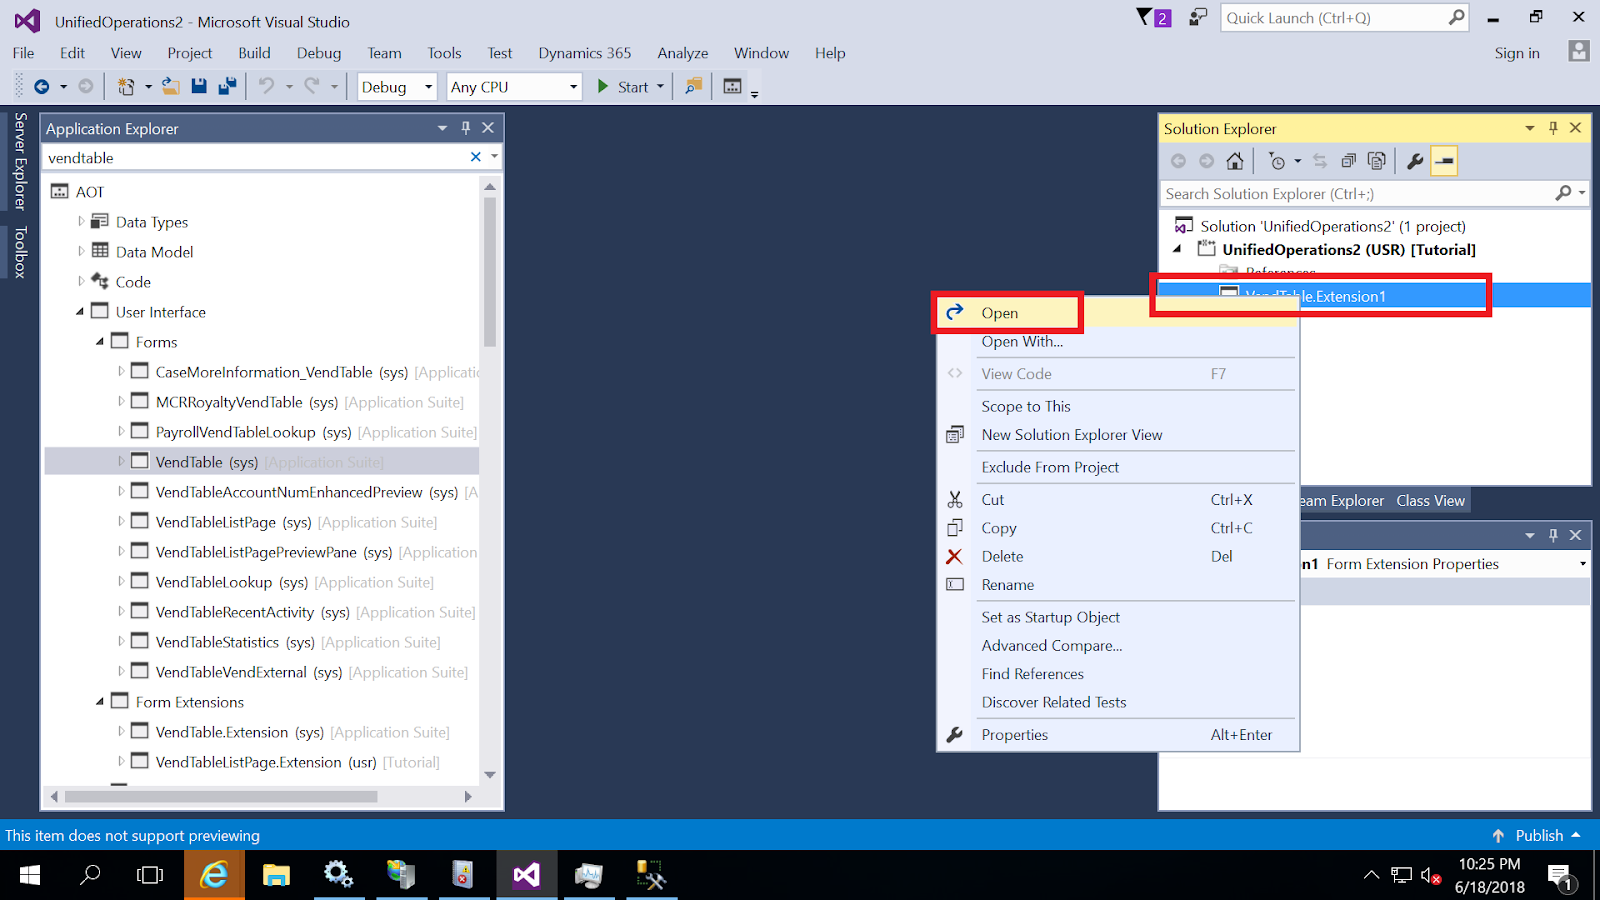Open Find in Files from the toolbar
This screenshot has width=1600, height=900.
[692, 87]
